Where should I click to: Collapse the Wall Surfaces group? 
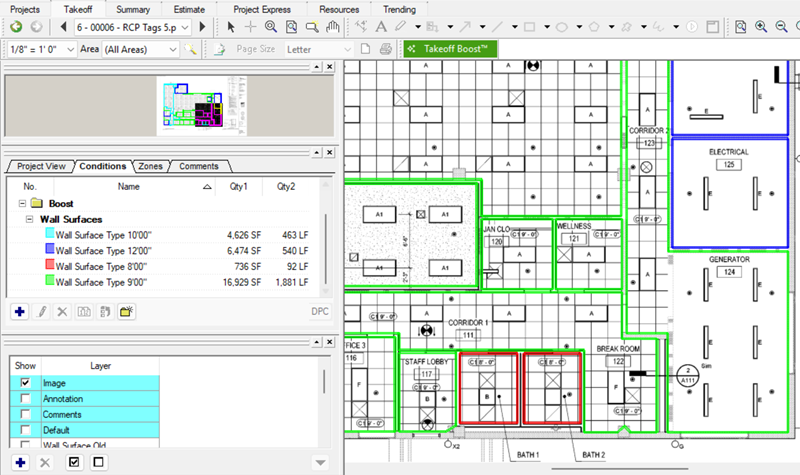(x=30, y=219)
